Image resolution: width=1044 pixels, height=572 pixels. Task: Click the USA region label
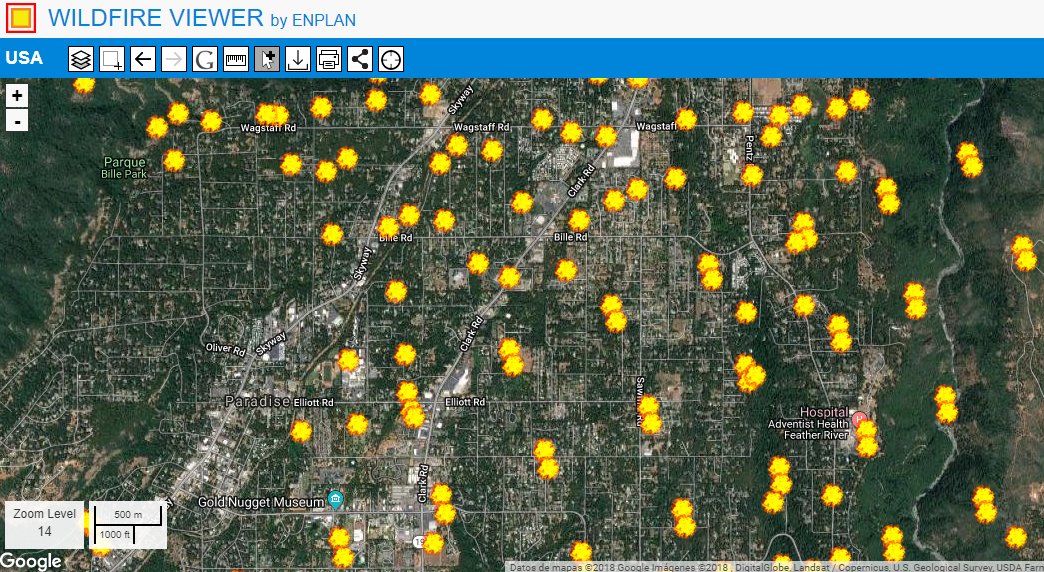[x=24, y=58]
